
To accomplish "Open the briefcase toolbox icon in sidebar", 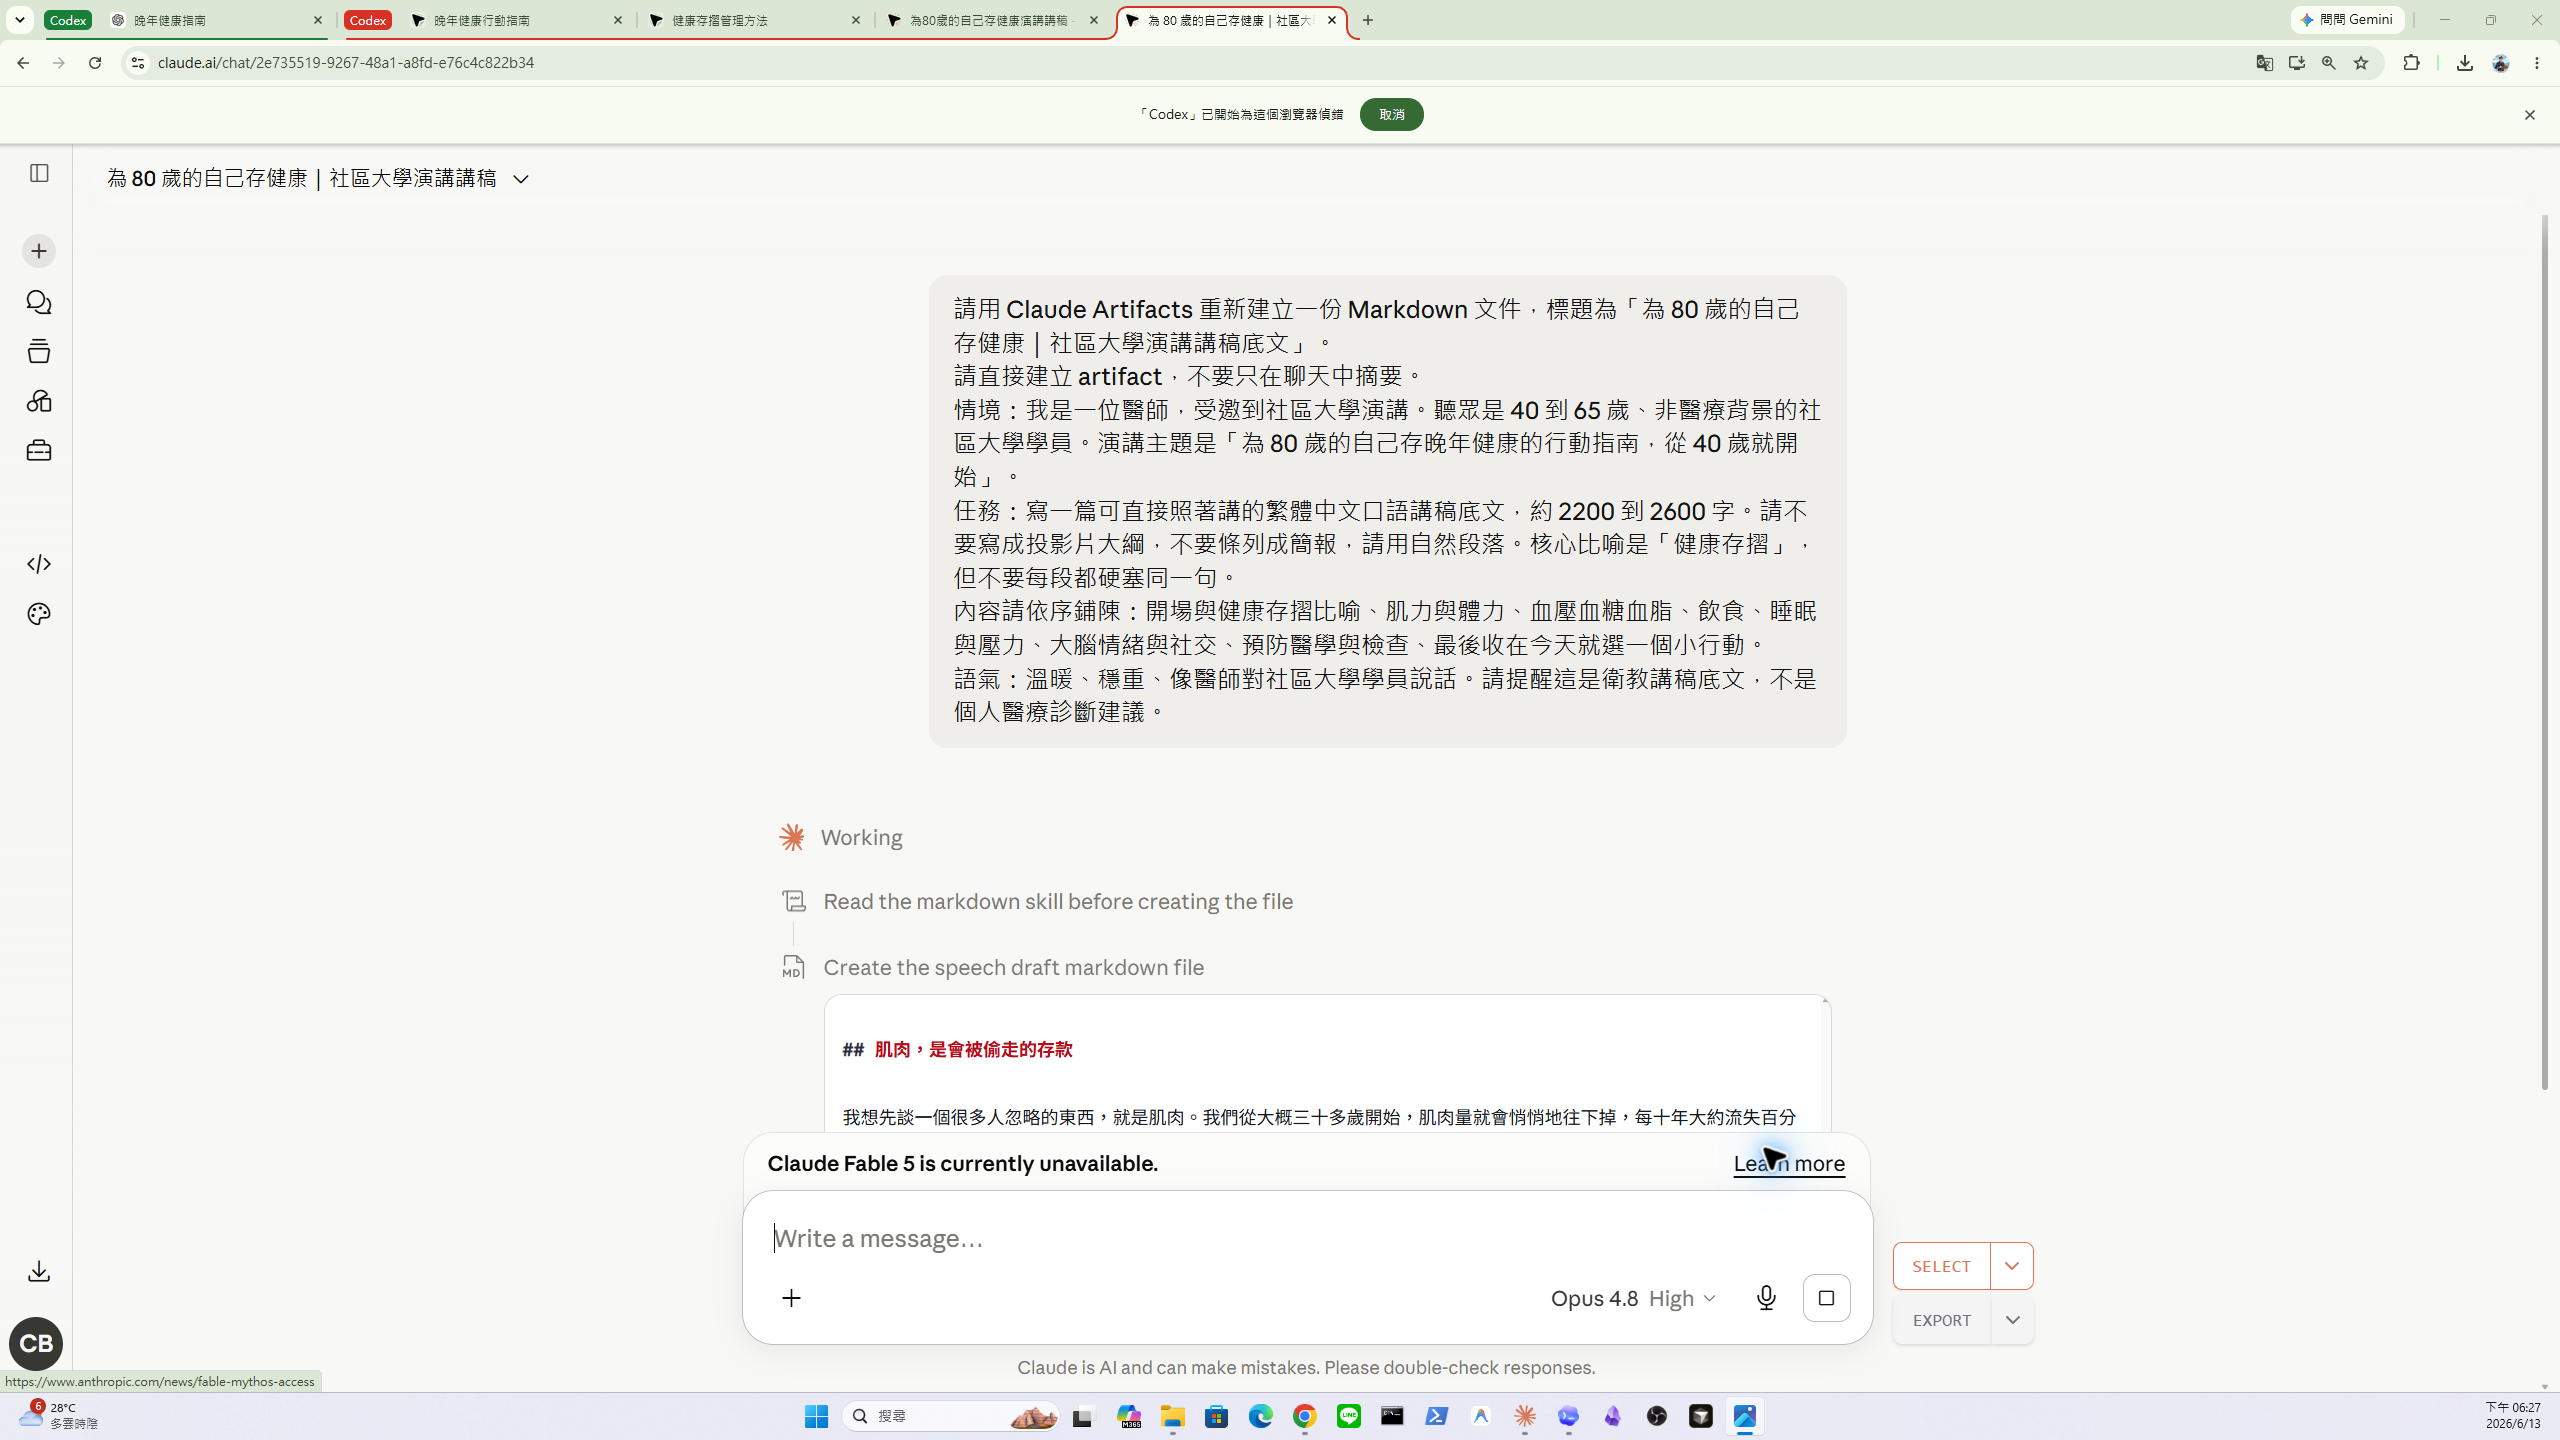I will tap(39, 451).
